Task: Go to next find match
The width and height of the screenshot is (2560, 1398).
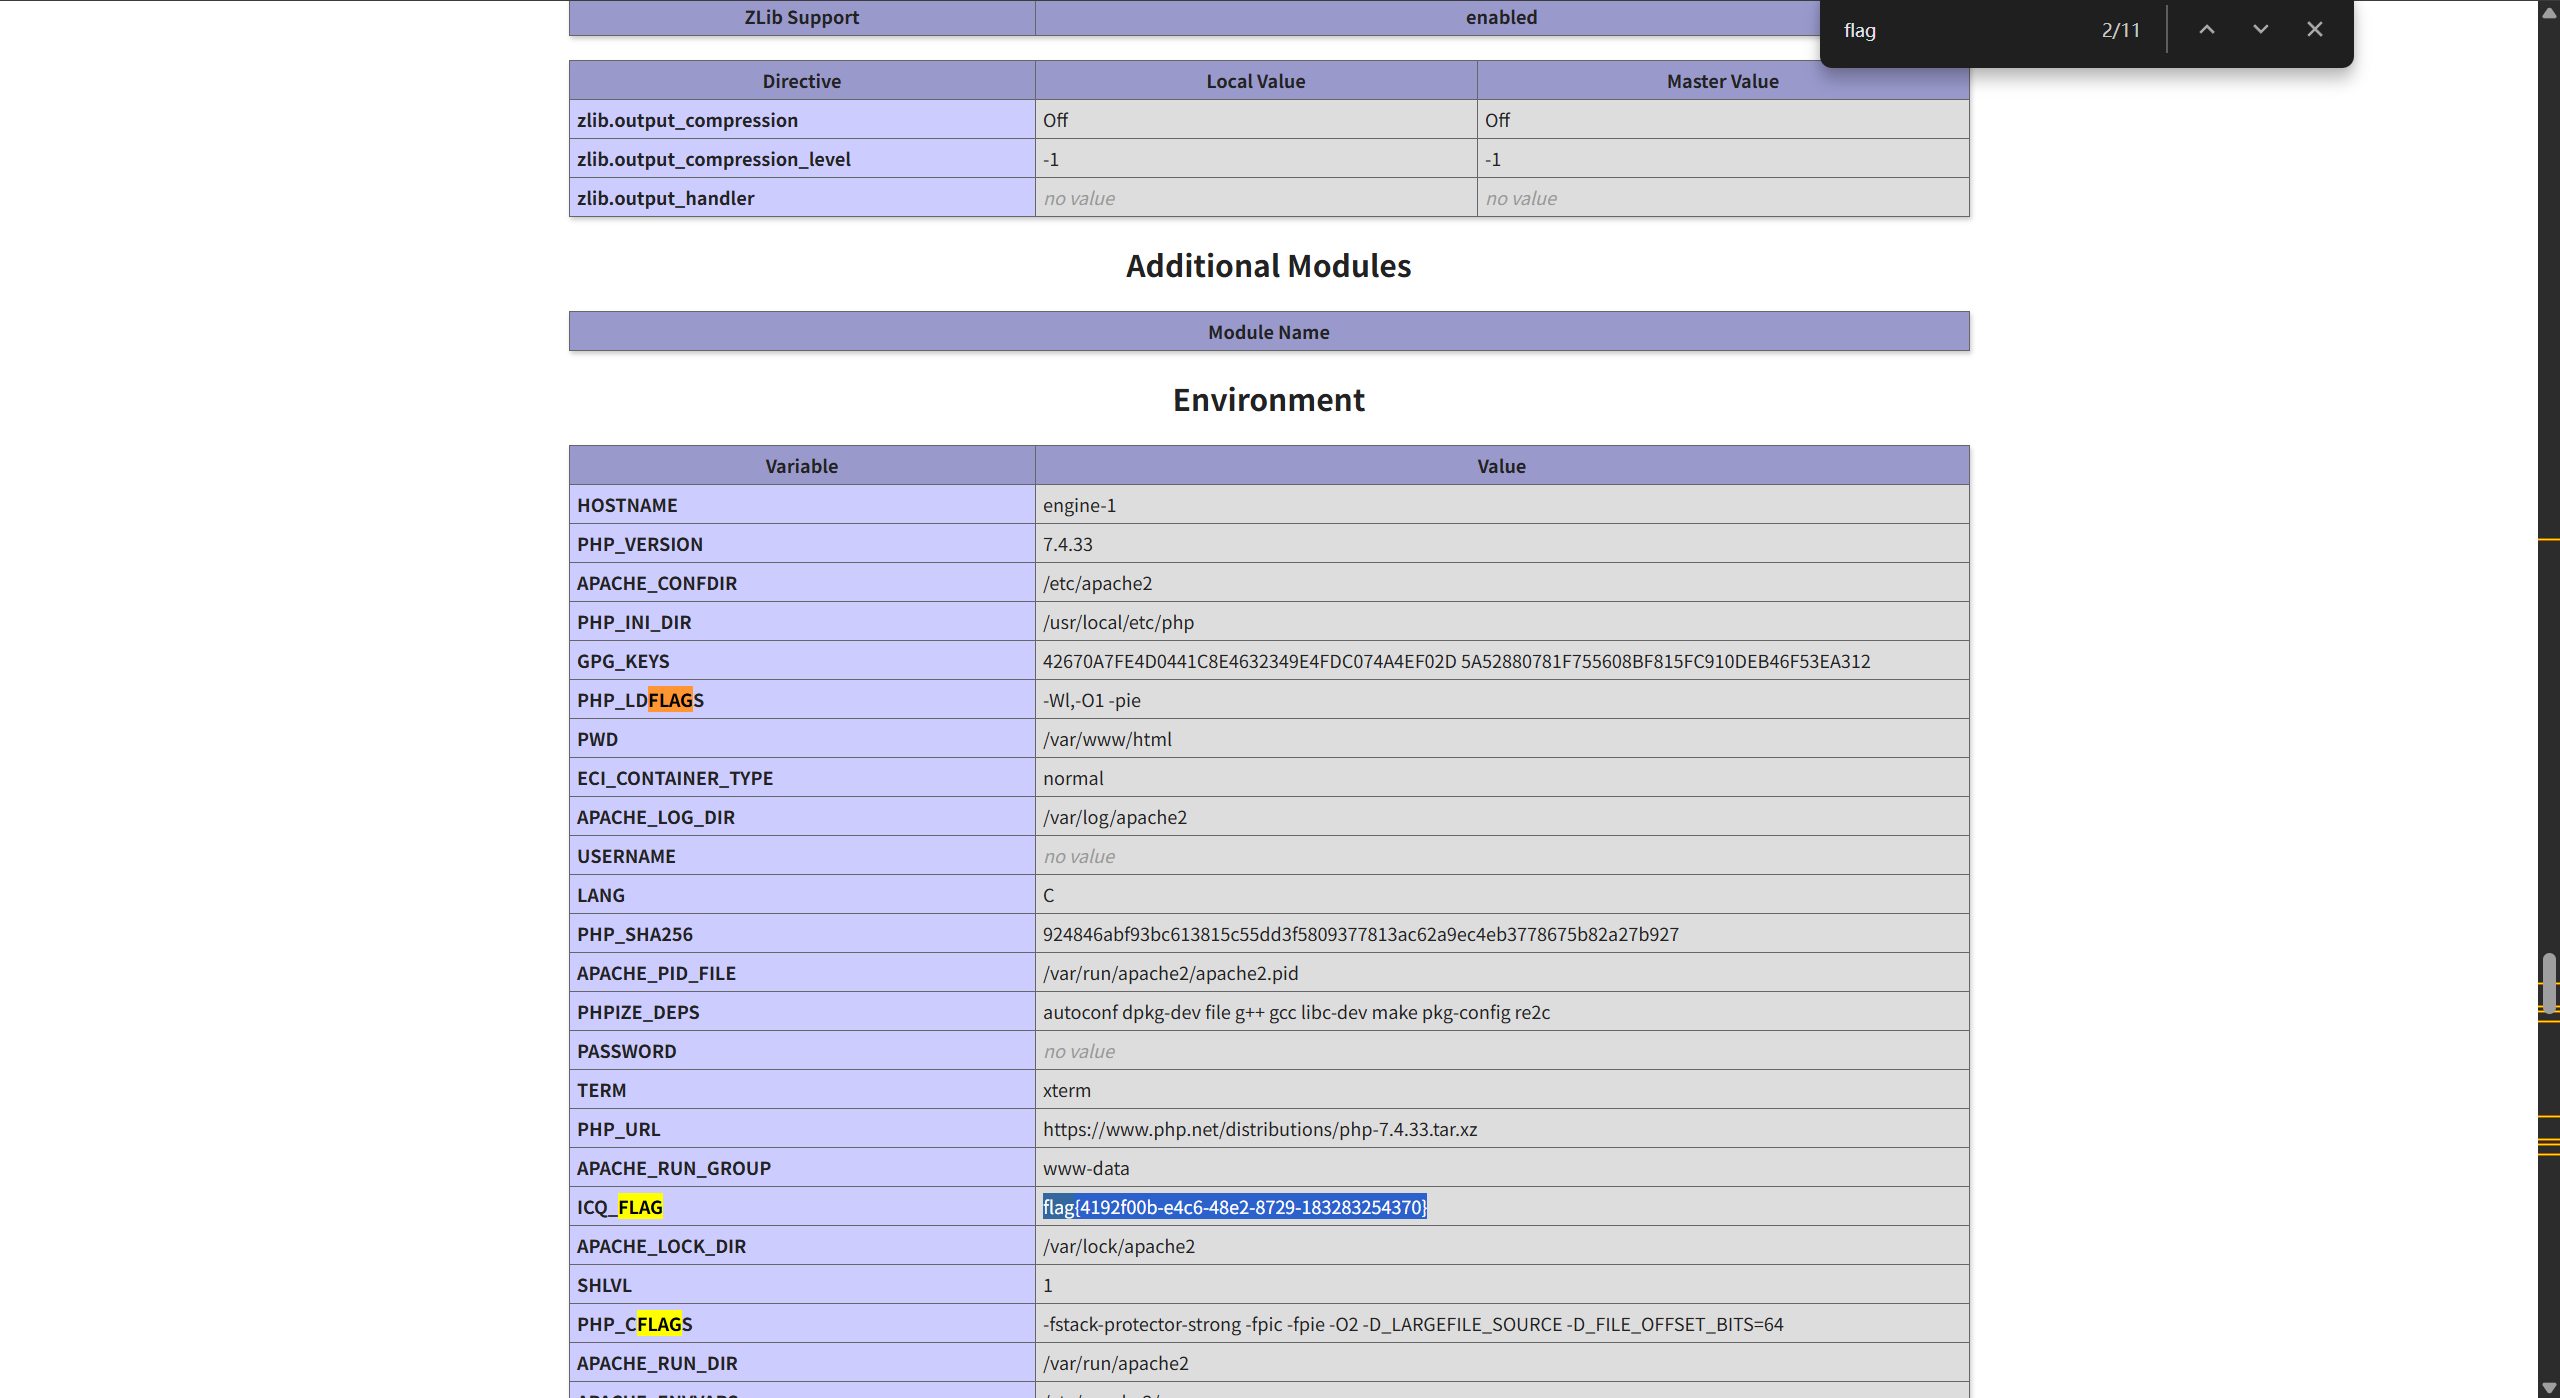Action: click(2260, 30)
